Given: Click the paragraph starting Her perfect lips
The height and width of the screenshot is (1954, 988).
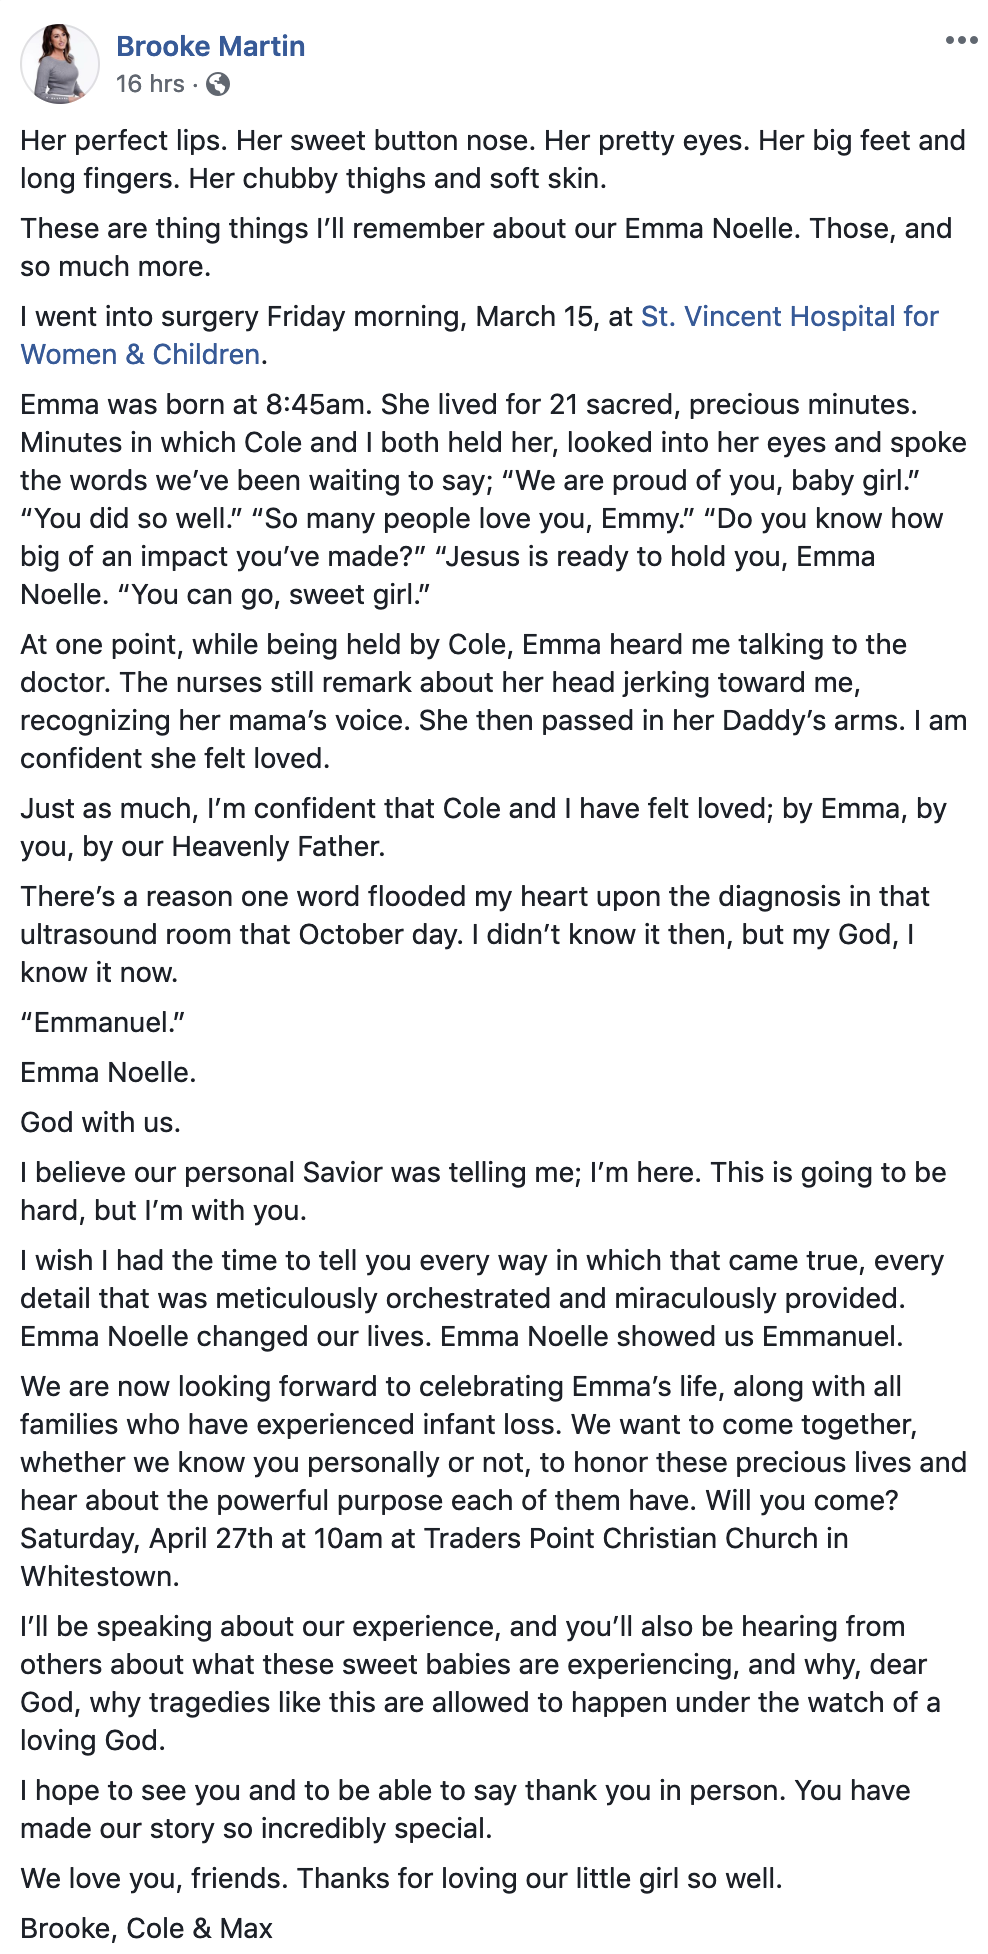Looking at the screenshot, I should tap(493, 160).
